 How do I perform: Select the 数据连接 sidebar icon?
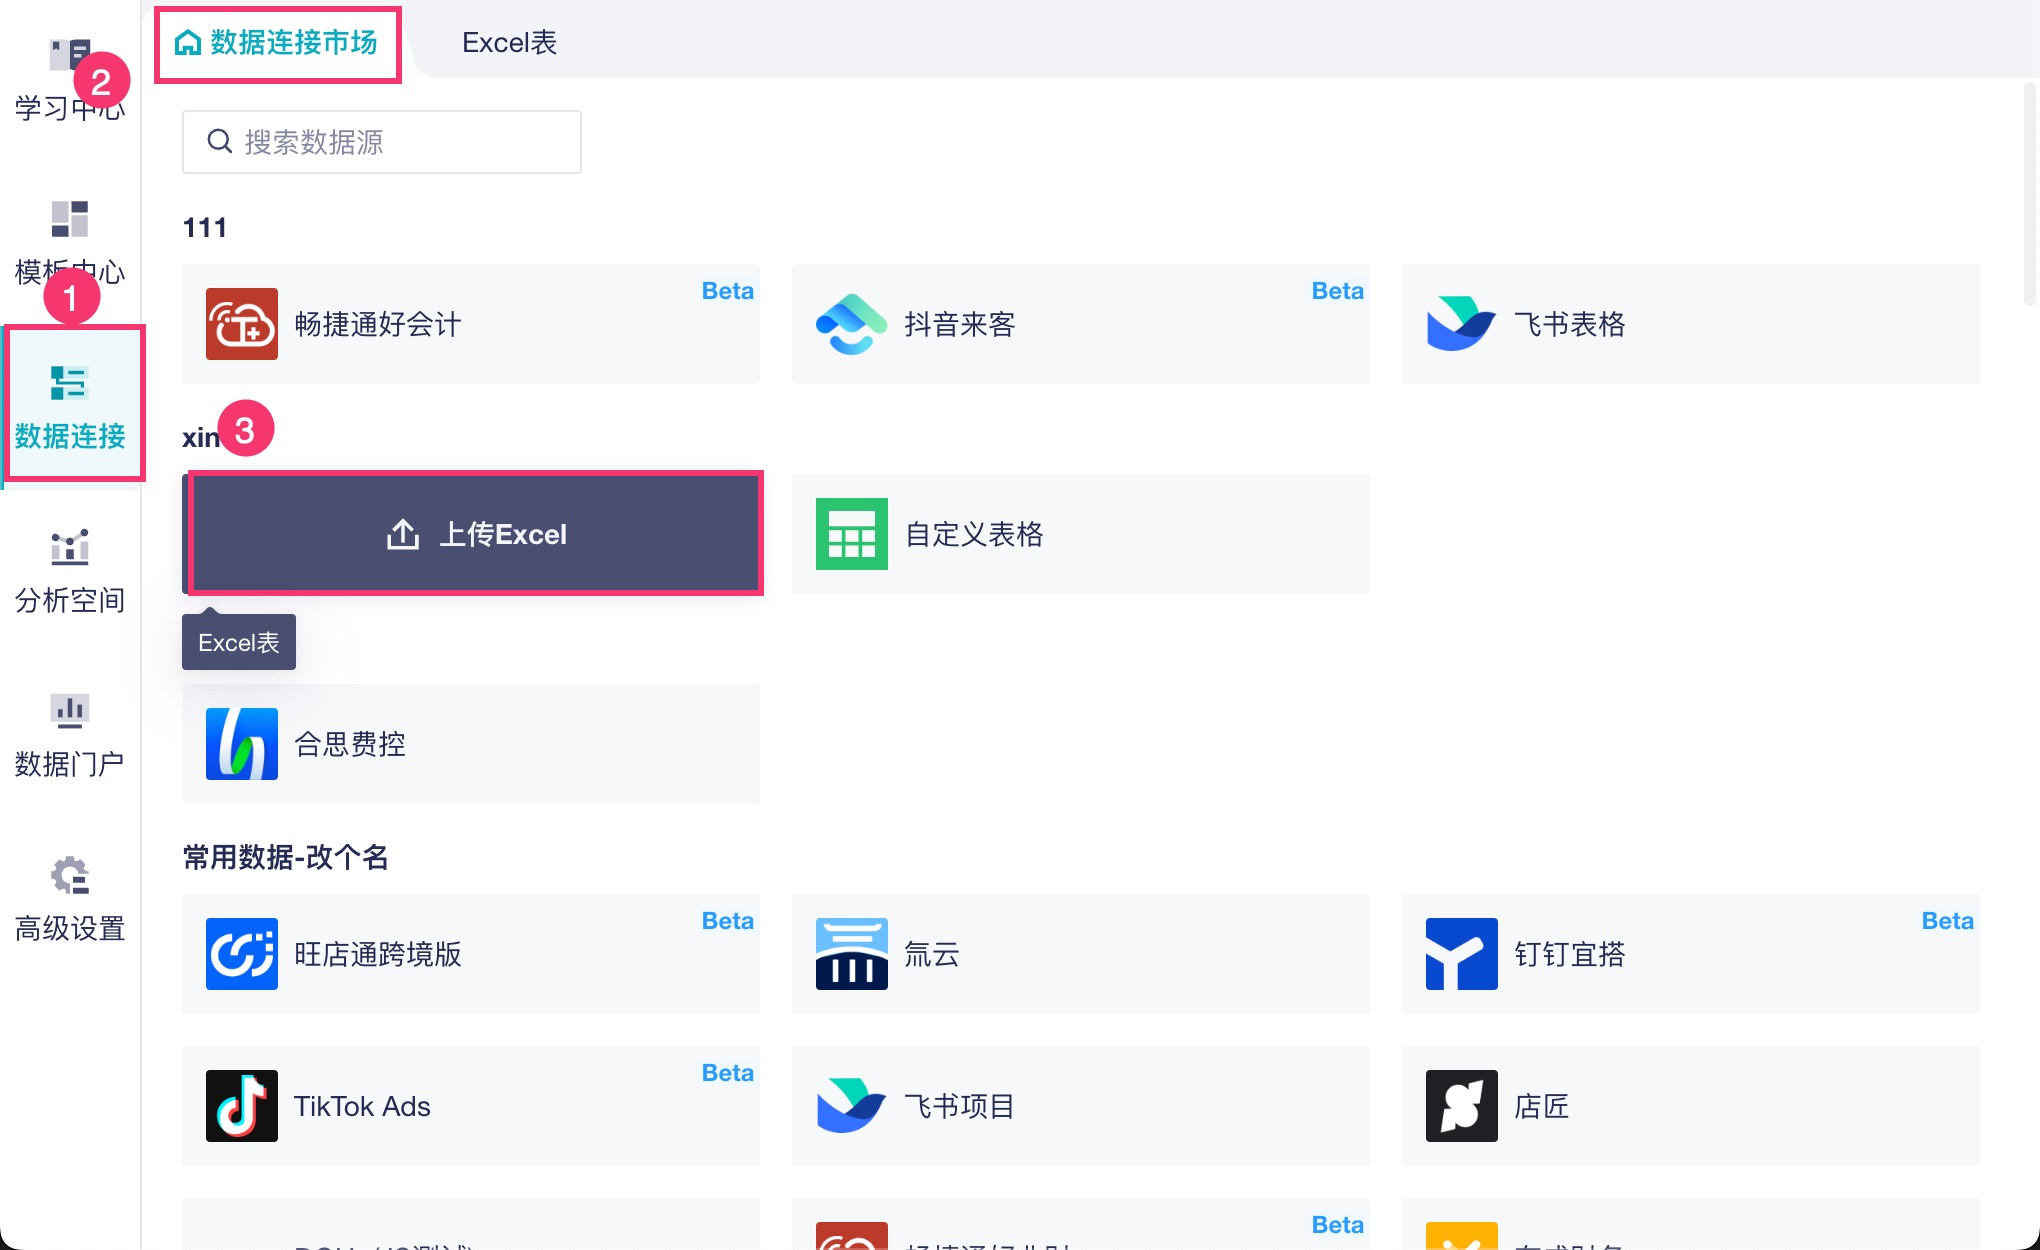(69, 383)
